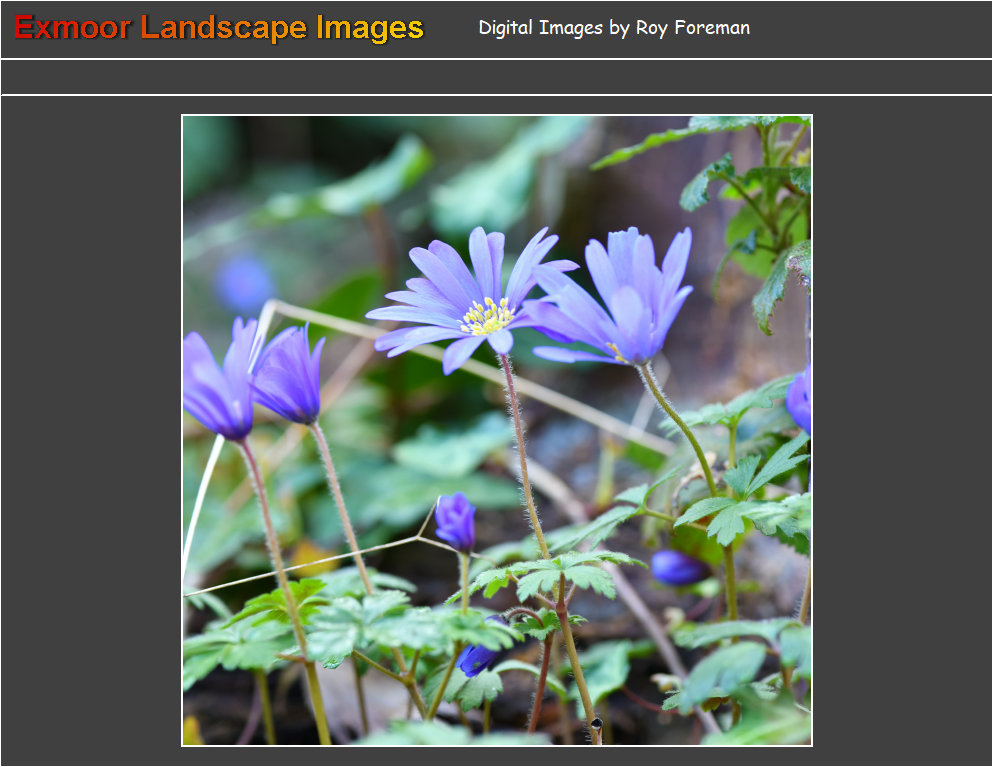The height and width of the screenshot is (767, 993).
Task: Click the dark blue bud at lower right
Action: pyautogui.click(x=677, y=567)
